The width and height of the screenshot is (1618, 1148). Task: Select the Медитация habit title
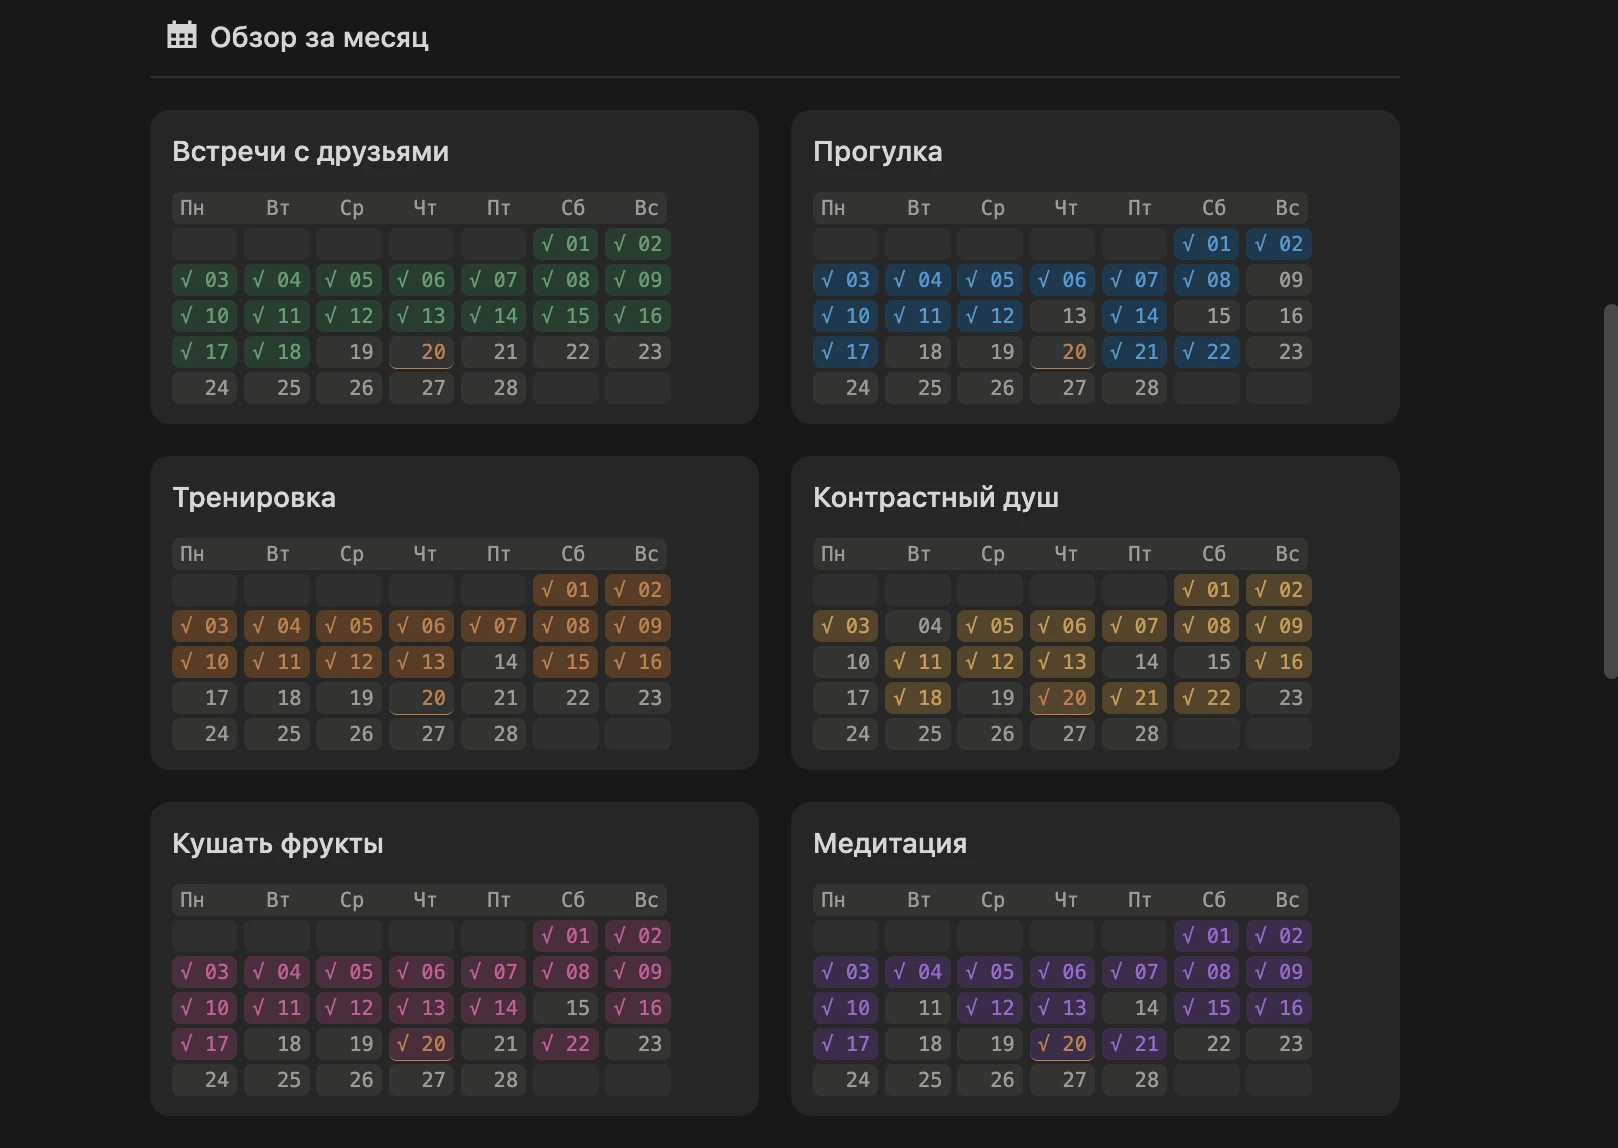(890, 844)
